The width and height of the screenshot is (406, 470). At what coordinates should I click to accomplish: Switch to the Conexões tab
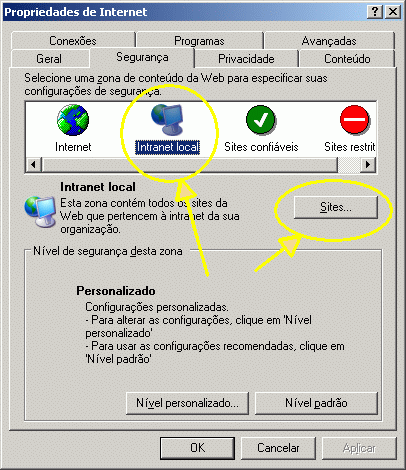click(x=73, y=41)
